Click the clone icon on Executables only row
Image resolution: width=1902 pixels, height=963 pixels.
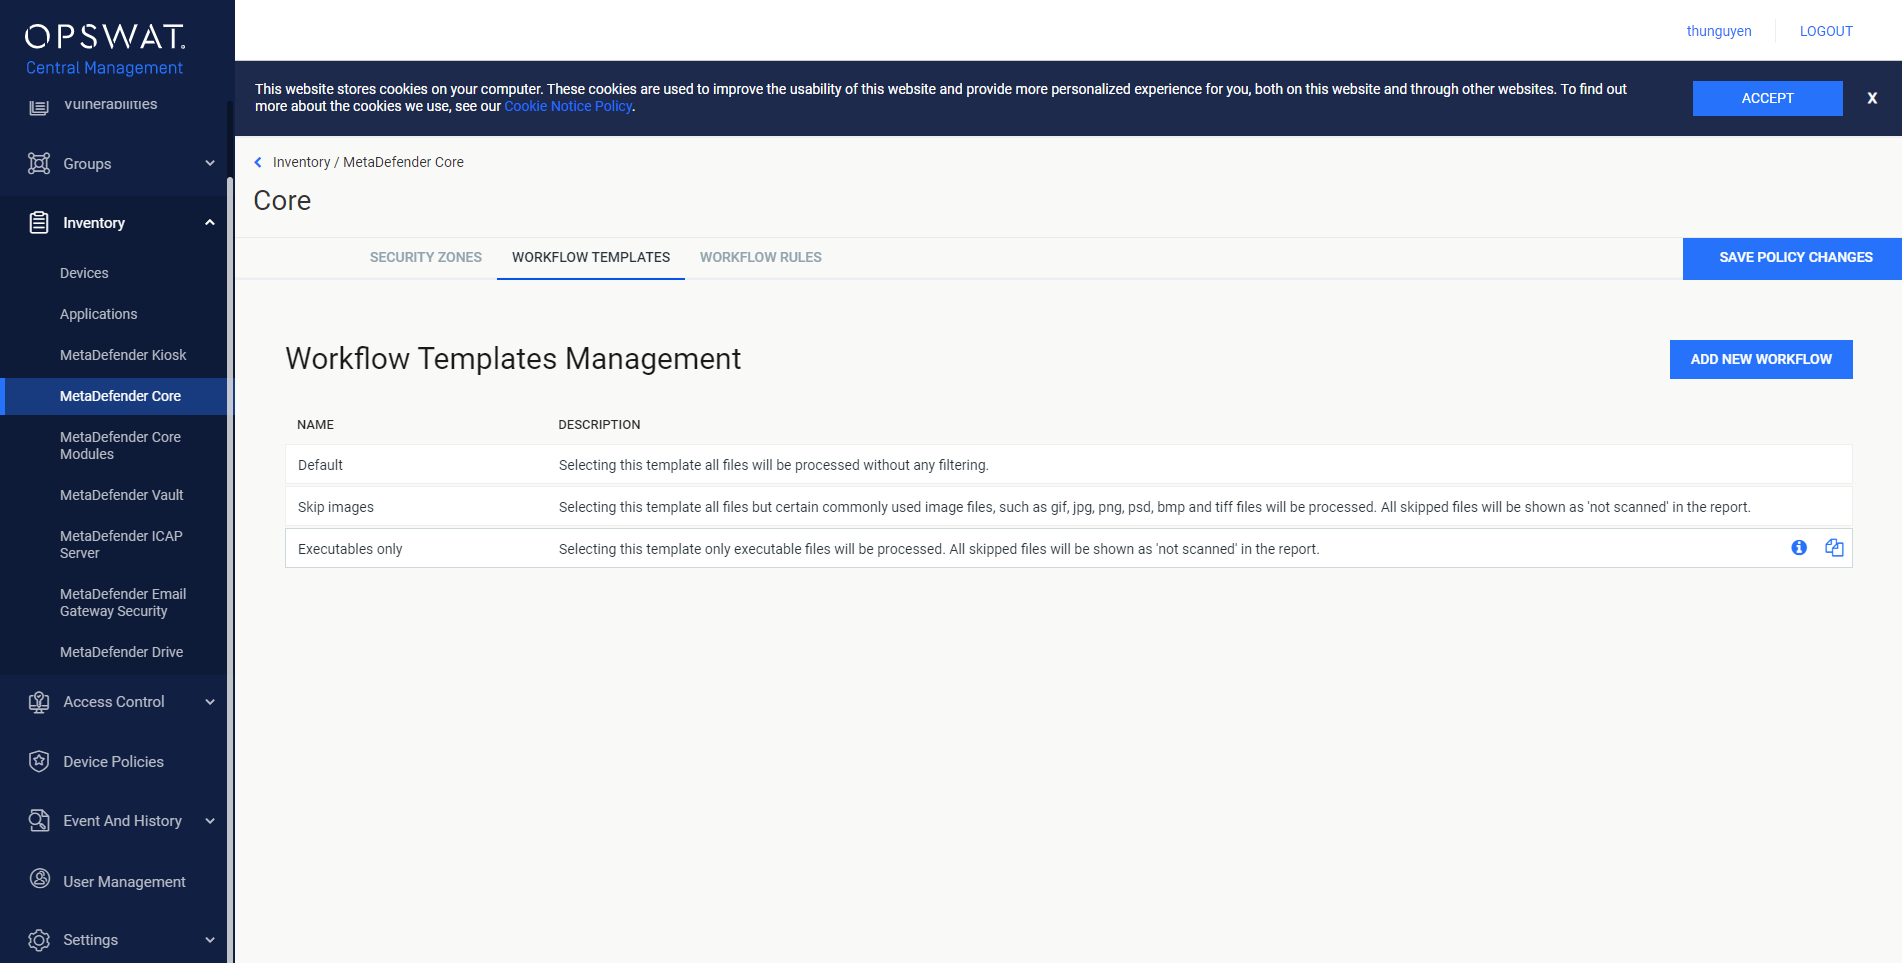pos(1834,548)
